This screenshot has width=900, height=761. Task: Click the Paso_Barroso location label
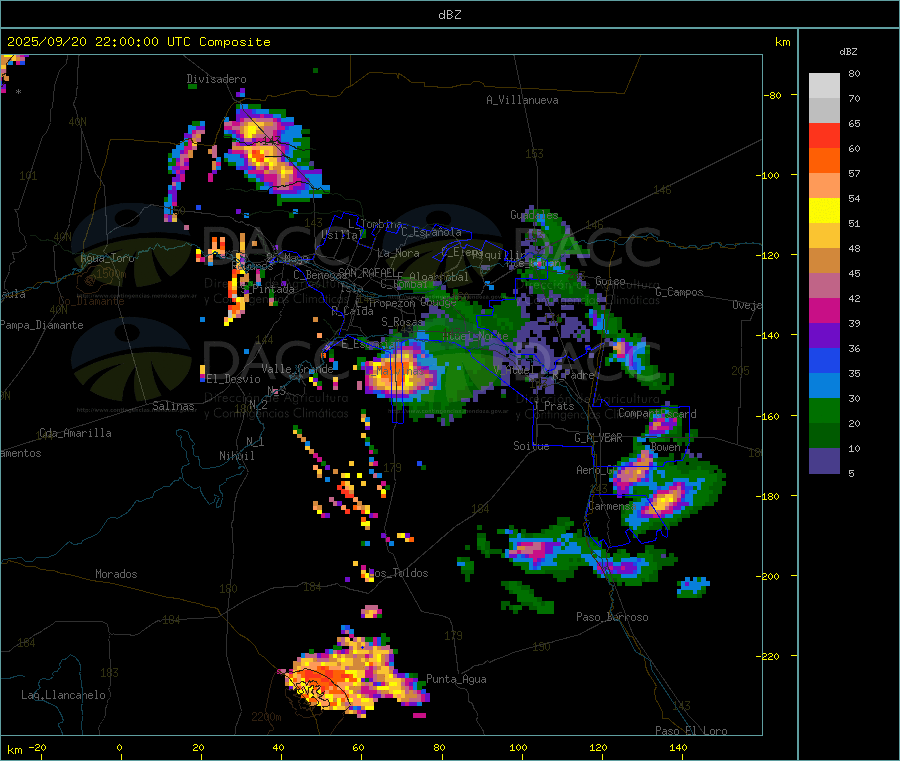pos(612,617)
